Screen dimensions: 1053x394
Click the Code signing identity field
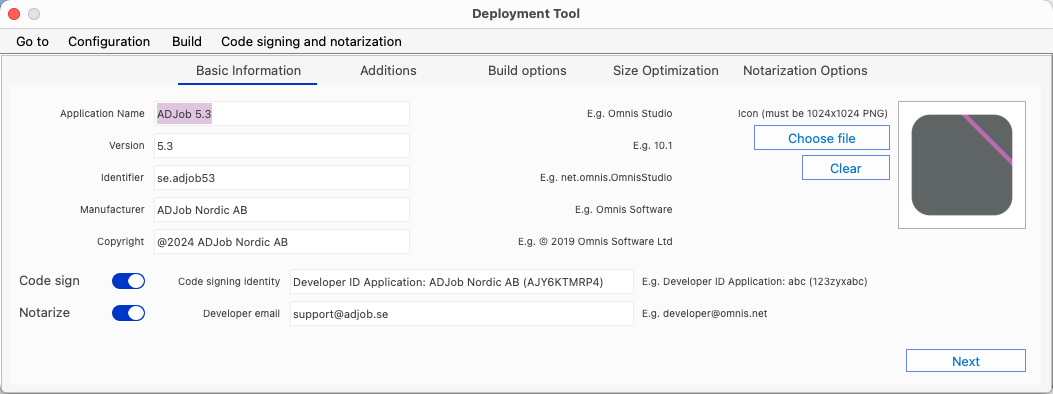click(461, 282)
